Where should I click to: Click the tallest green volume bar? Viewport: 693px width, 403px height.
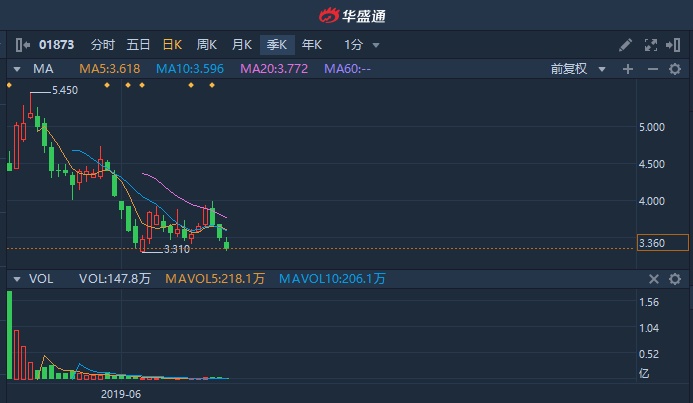[x=10, y=335]
